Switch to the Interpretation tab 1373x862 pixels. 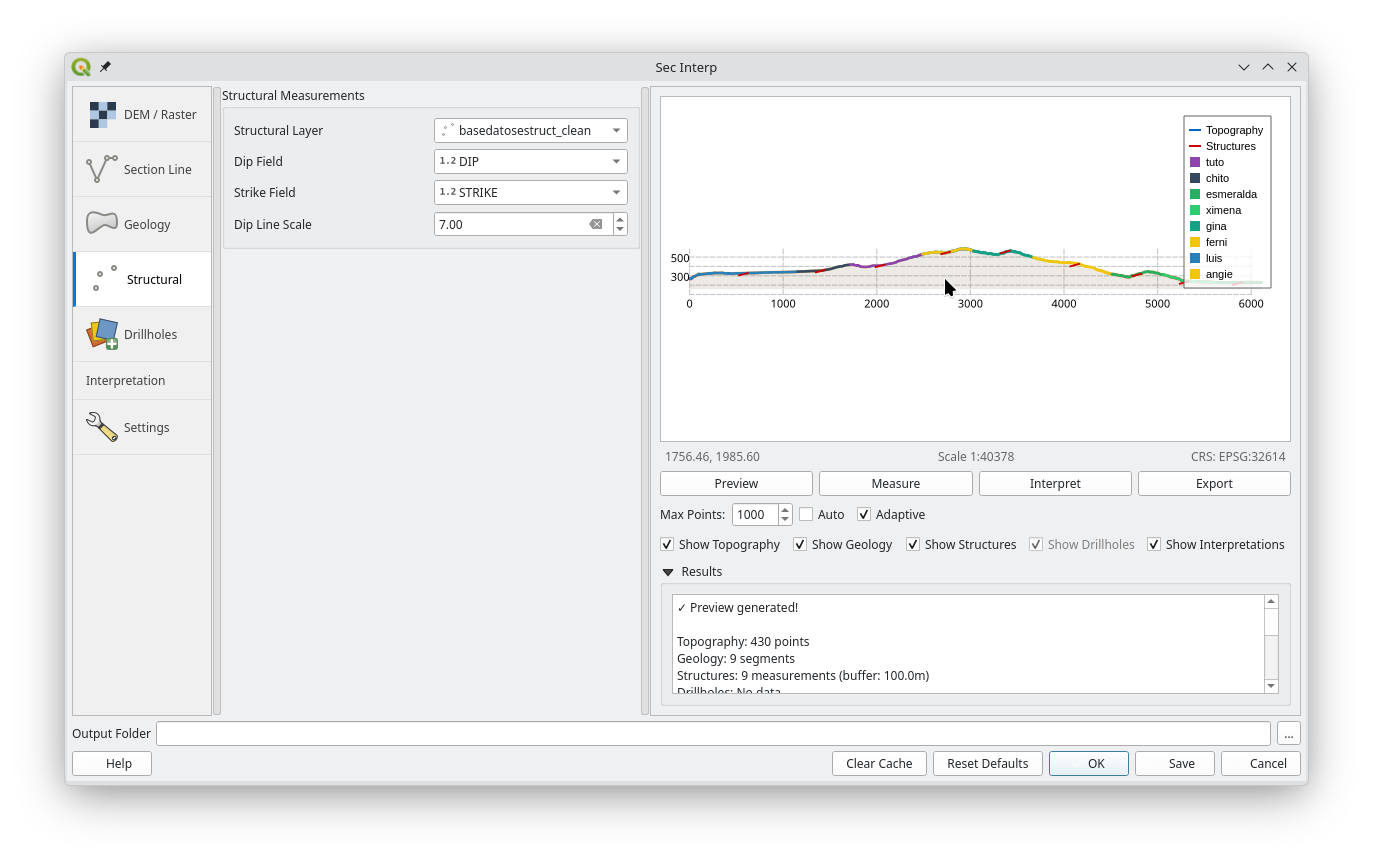(126, 381)
